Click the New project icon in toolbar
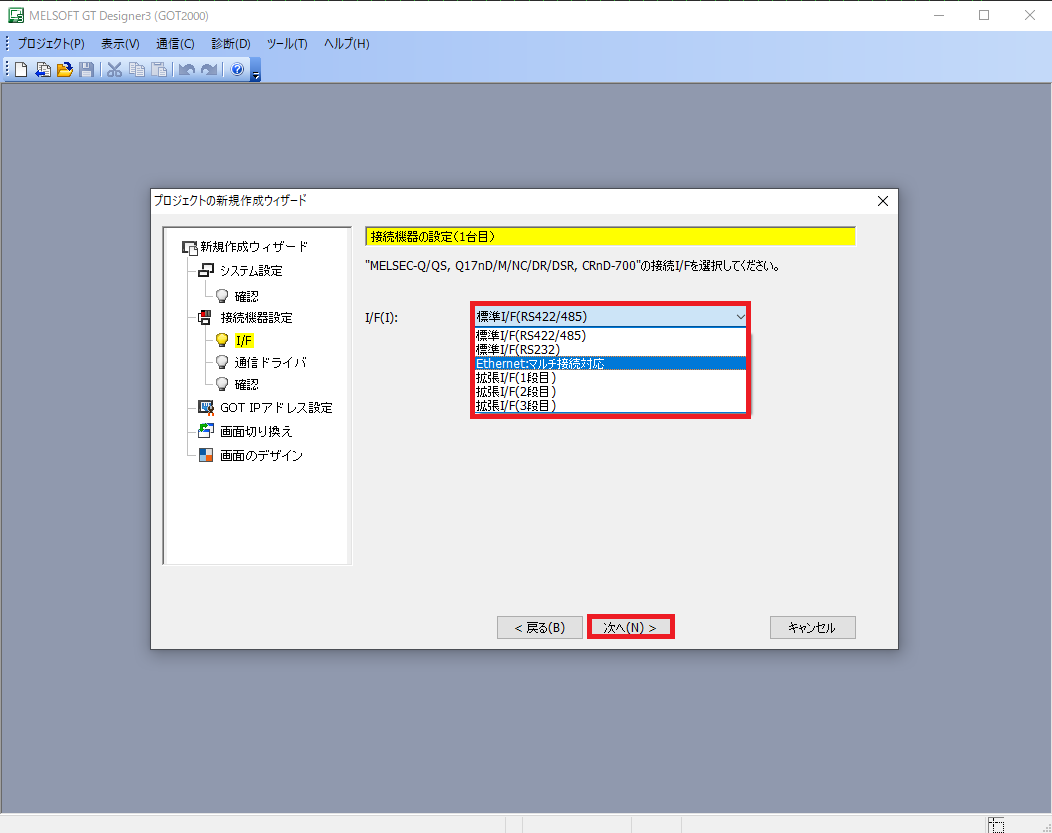 pyautogui.click(x=21, y=69)
